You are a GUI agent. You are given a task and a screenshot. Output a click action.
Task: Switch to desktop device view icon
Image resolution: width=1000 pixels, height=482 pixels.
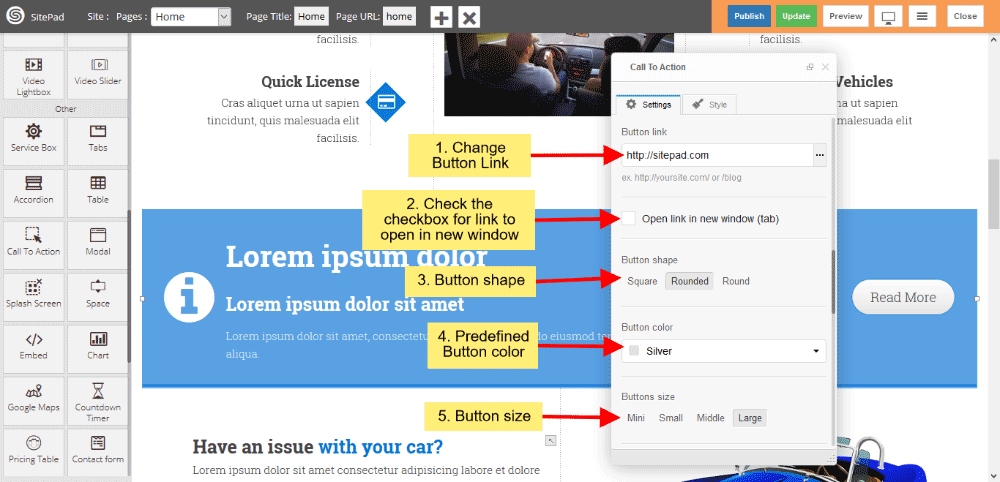click(x=888, y=17)
